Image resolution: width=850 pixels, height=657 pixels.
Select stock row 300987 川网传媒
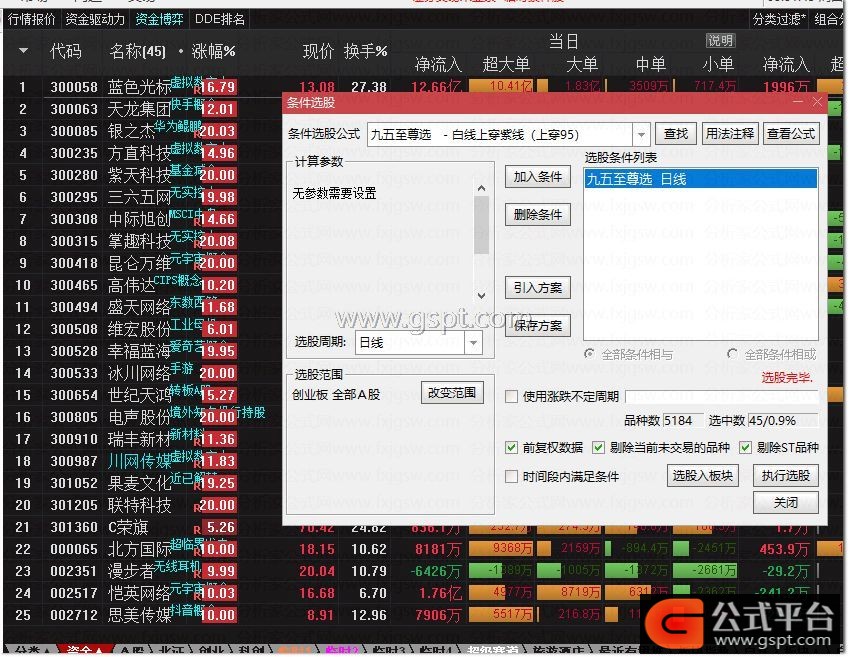pyautogui.click(x=144, y=461)
